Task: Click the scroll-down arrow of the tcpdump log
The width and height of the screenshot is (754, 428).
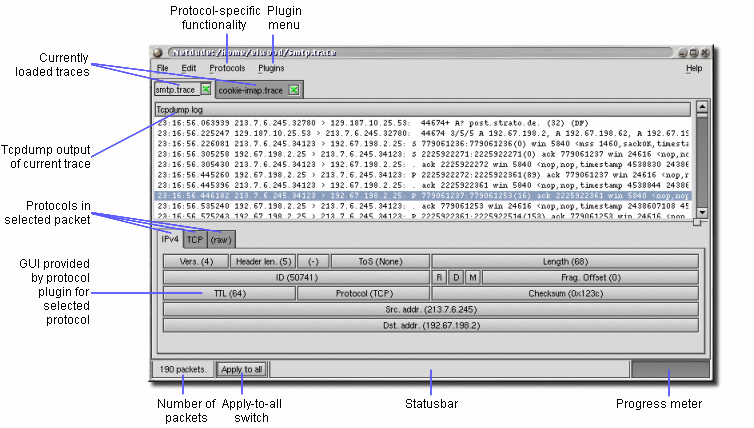Action: tap(701, 212)
